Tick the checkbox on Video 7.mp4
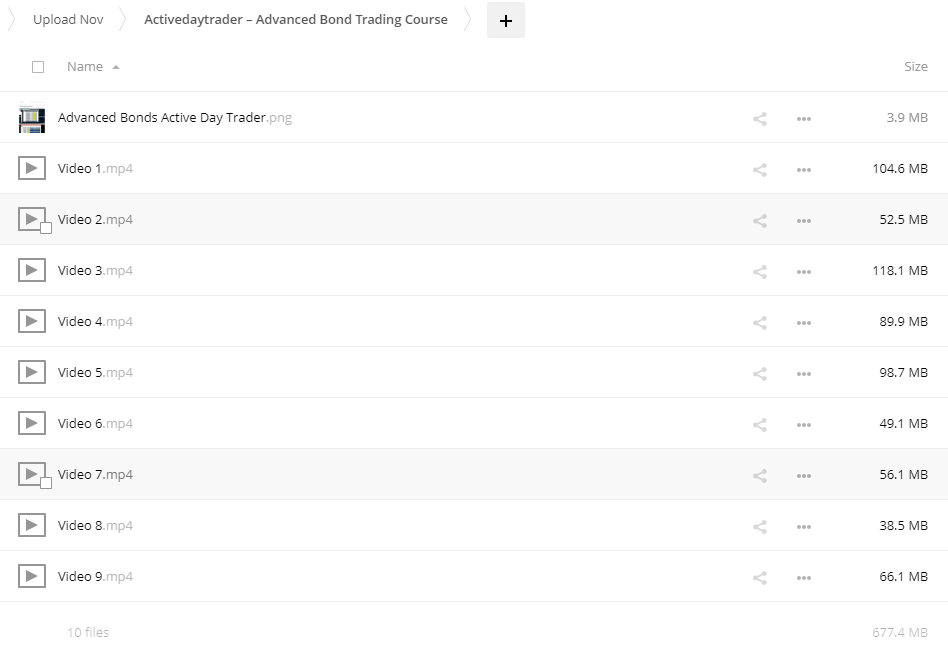948x651 pixels. [46, 483]
